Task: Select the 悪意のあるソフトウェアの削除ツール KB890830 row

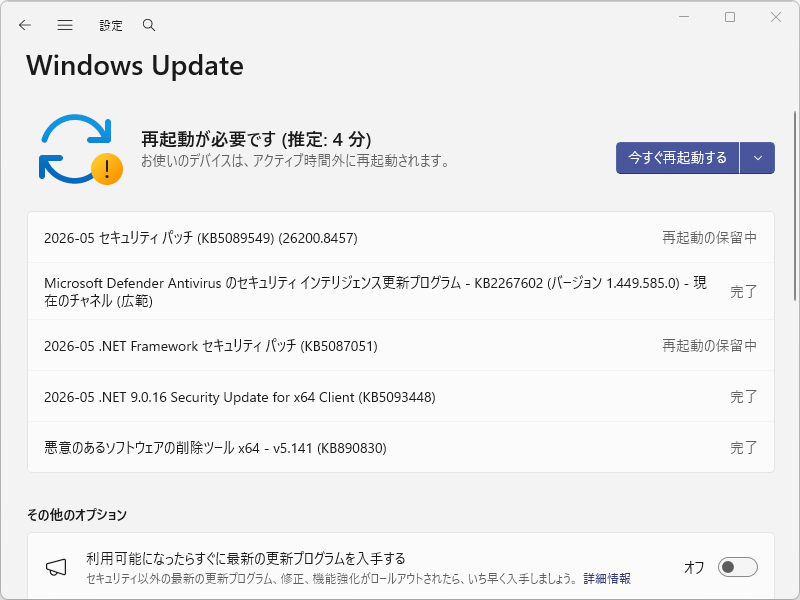Action: click(401, 447)
